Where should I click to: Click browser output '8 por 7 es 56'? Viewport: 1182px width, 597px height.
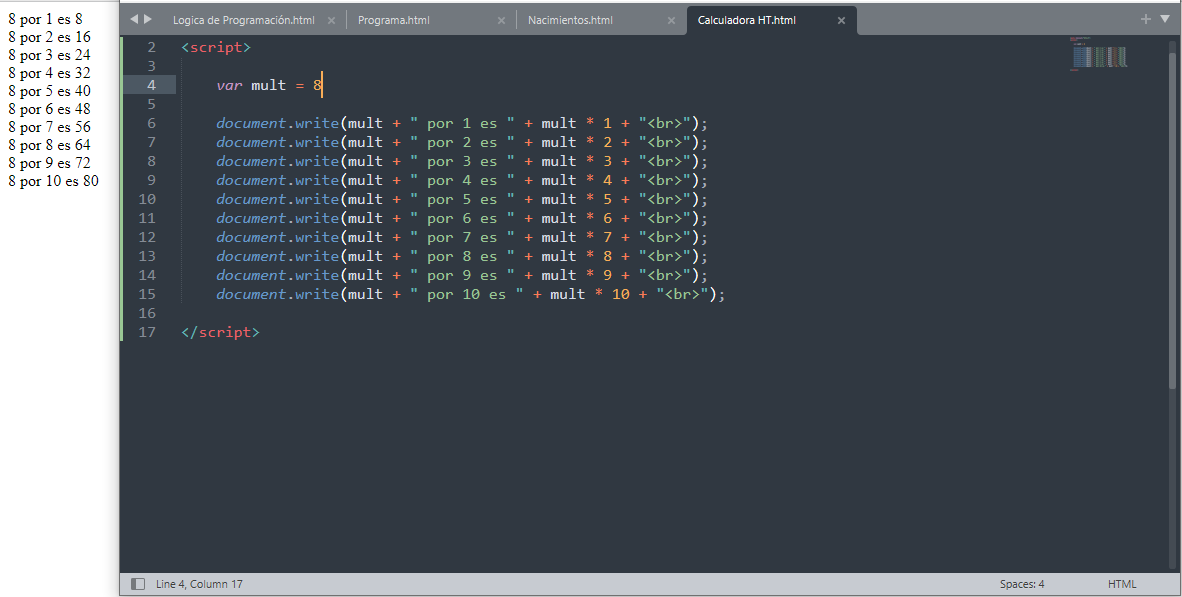pyautogui.click(x=50, y=127)
